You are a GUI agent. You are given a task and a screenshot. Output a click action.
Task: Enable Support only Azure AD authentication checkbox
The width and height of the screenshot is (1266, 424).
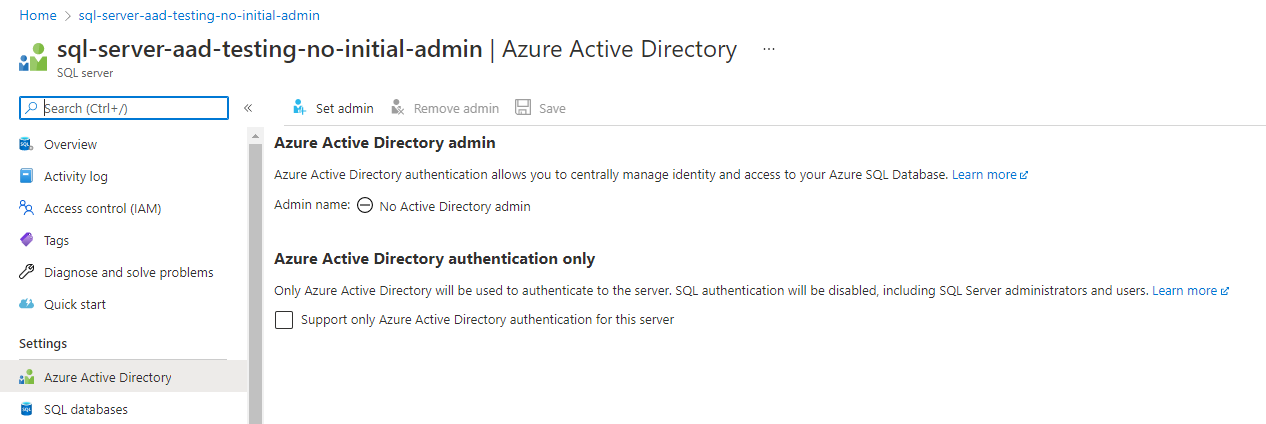(284, 320)
